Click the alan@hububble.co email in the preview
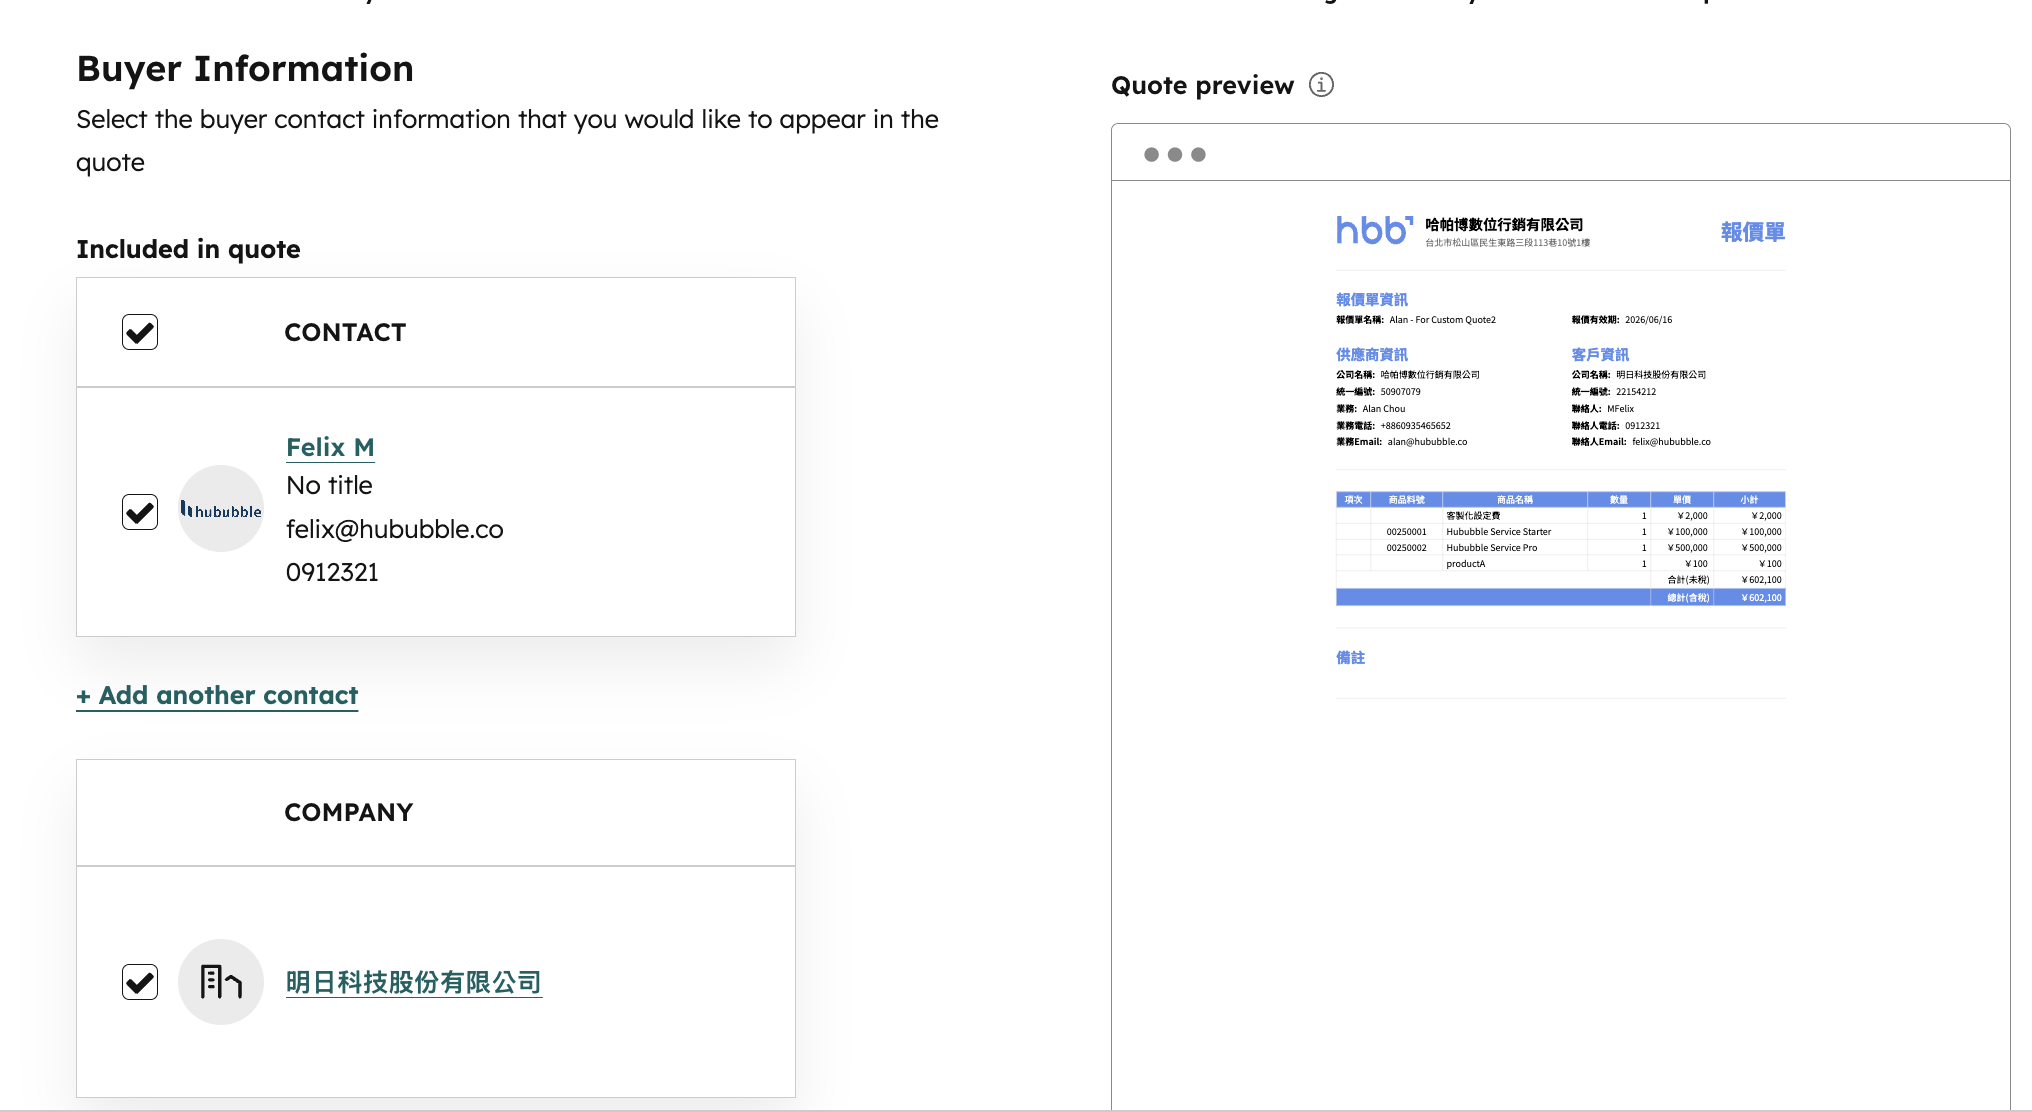2032x1112 pixels. tap(1426, 441)
